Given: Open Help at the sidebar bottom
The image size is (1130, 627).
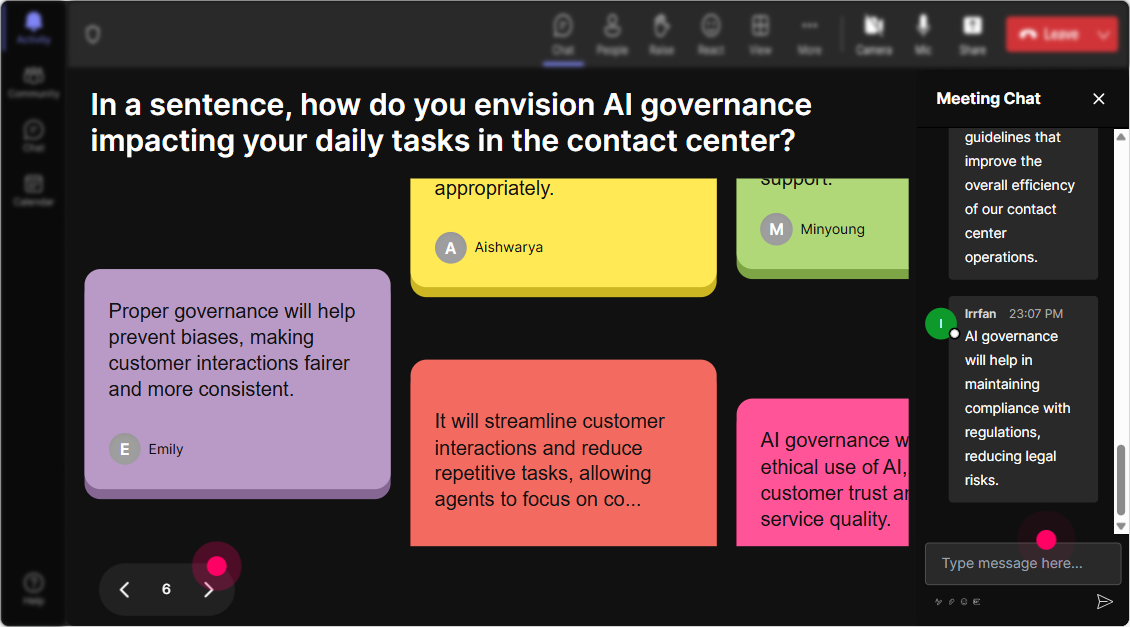Looking at the screenshot, I should 33,588.
